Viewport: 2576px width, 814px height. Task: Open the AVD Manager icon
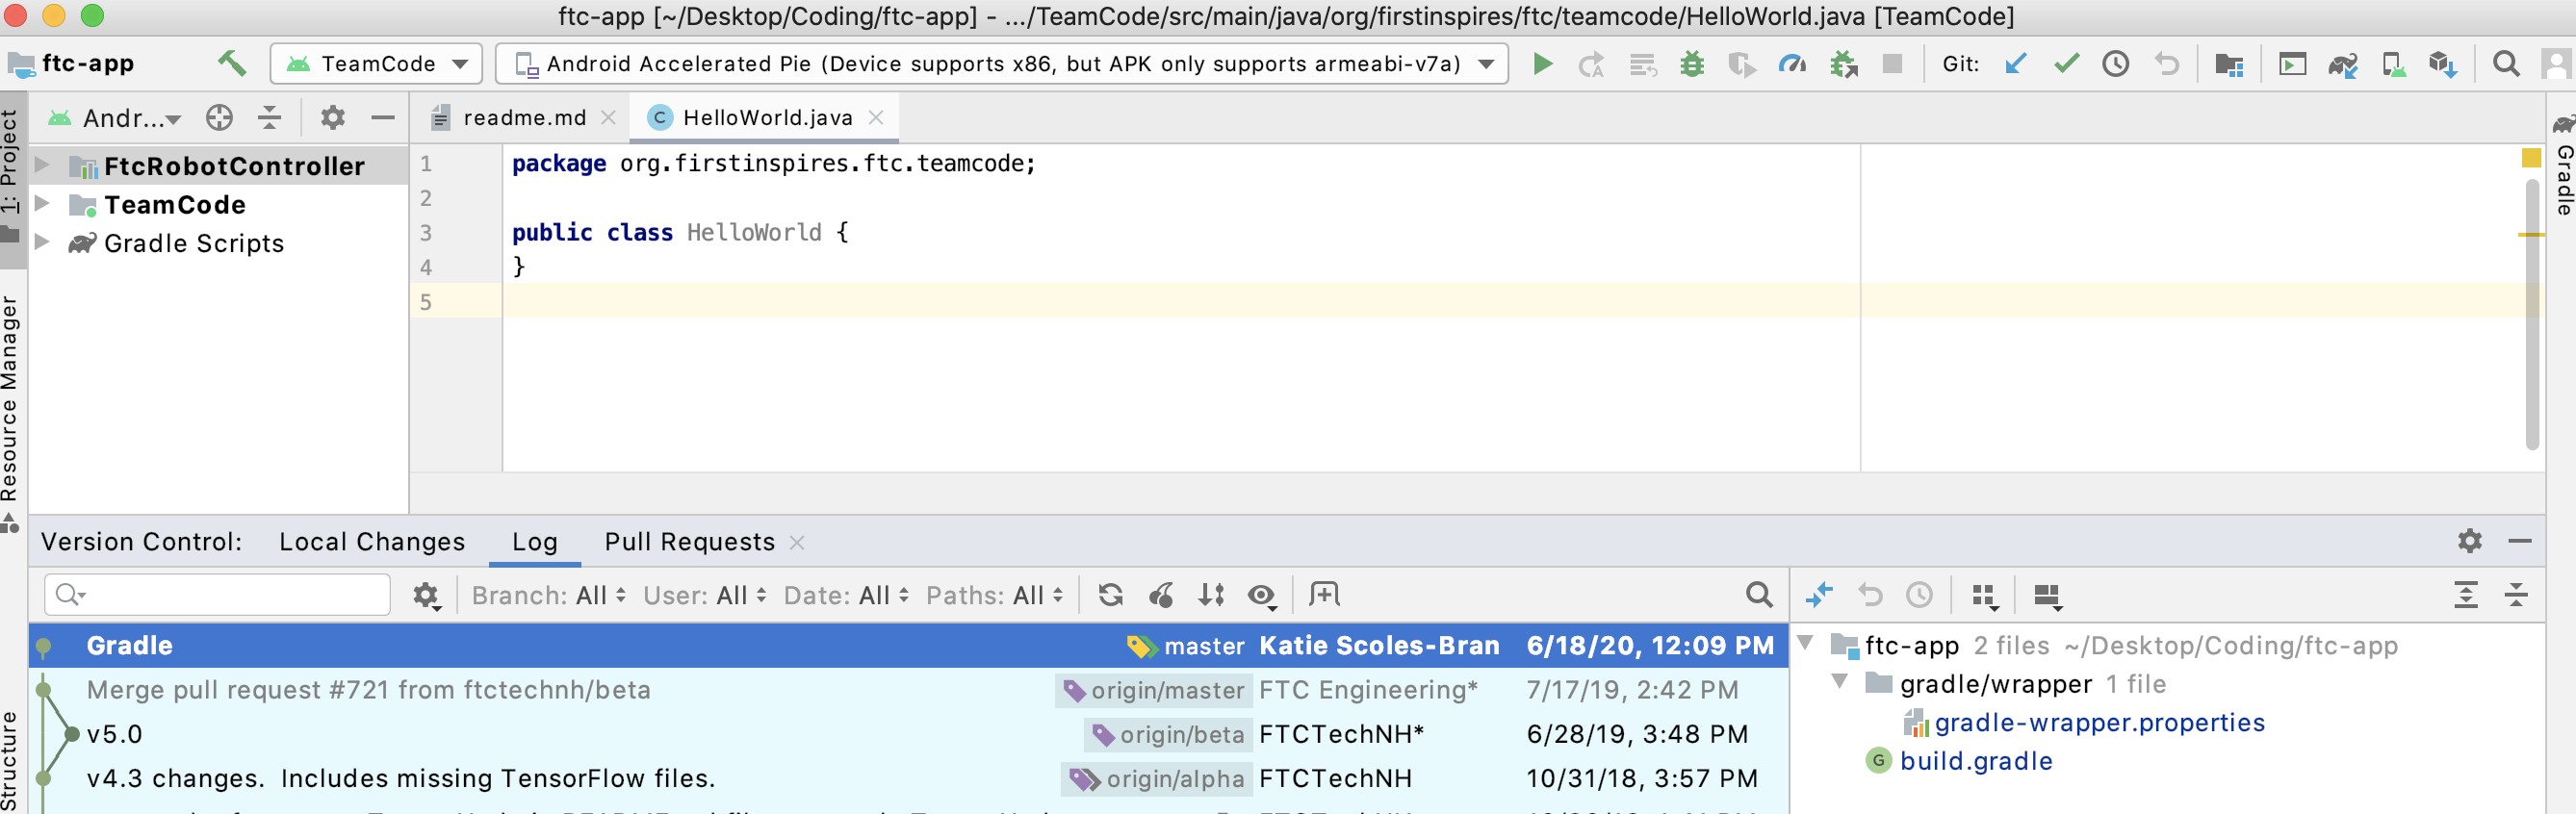(2393, 64)
